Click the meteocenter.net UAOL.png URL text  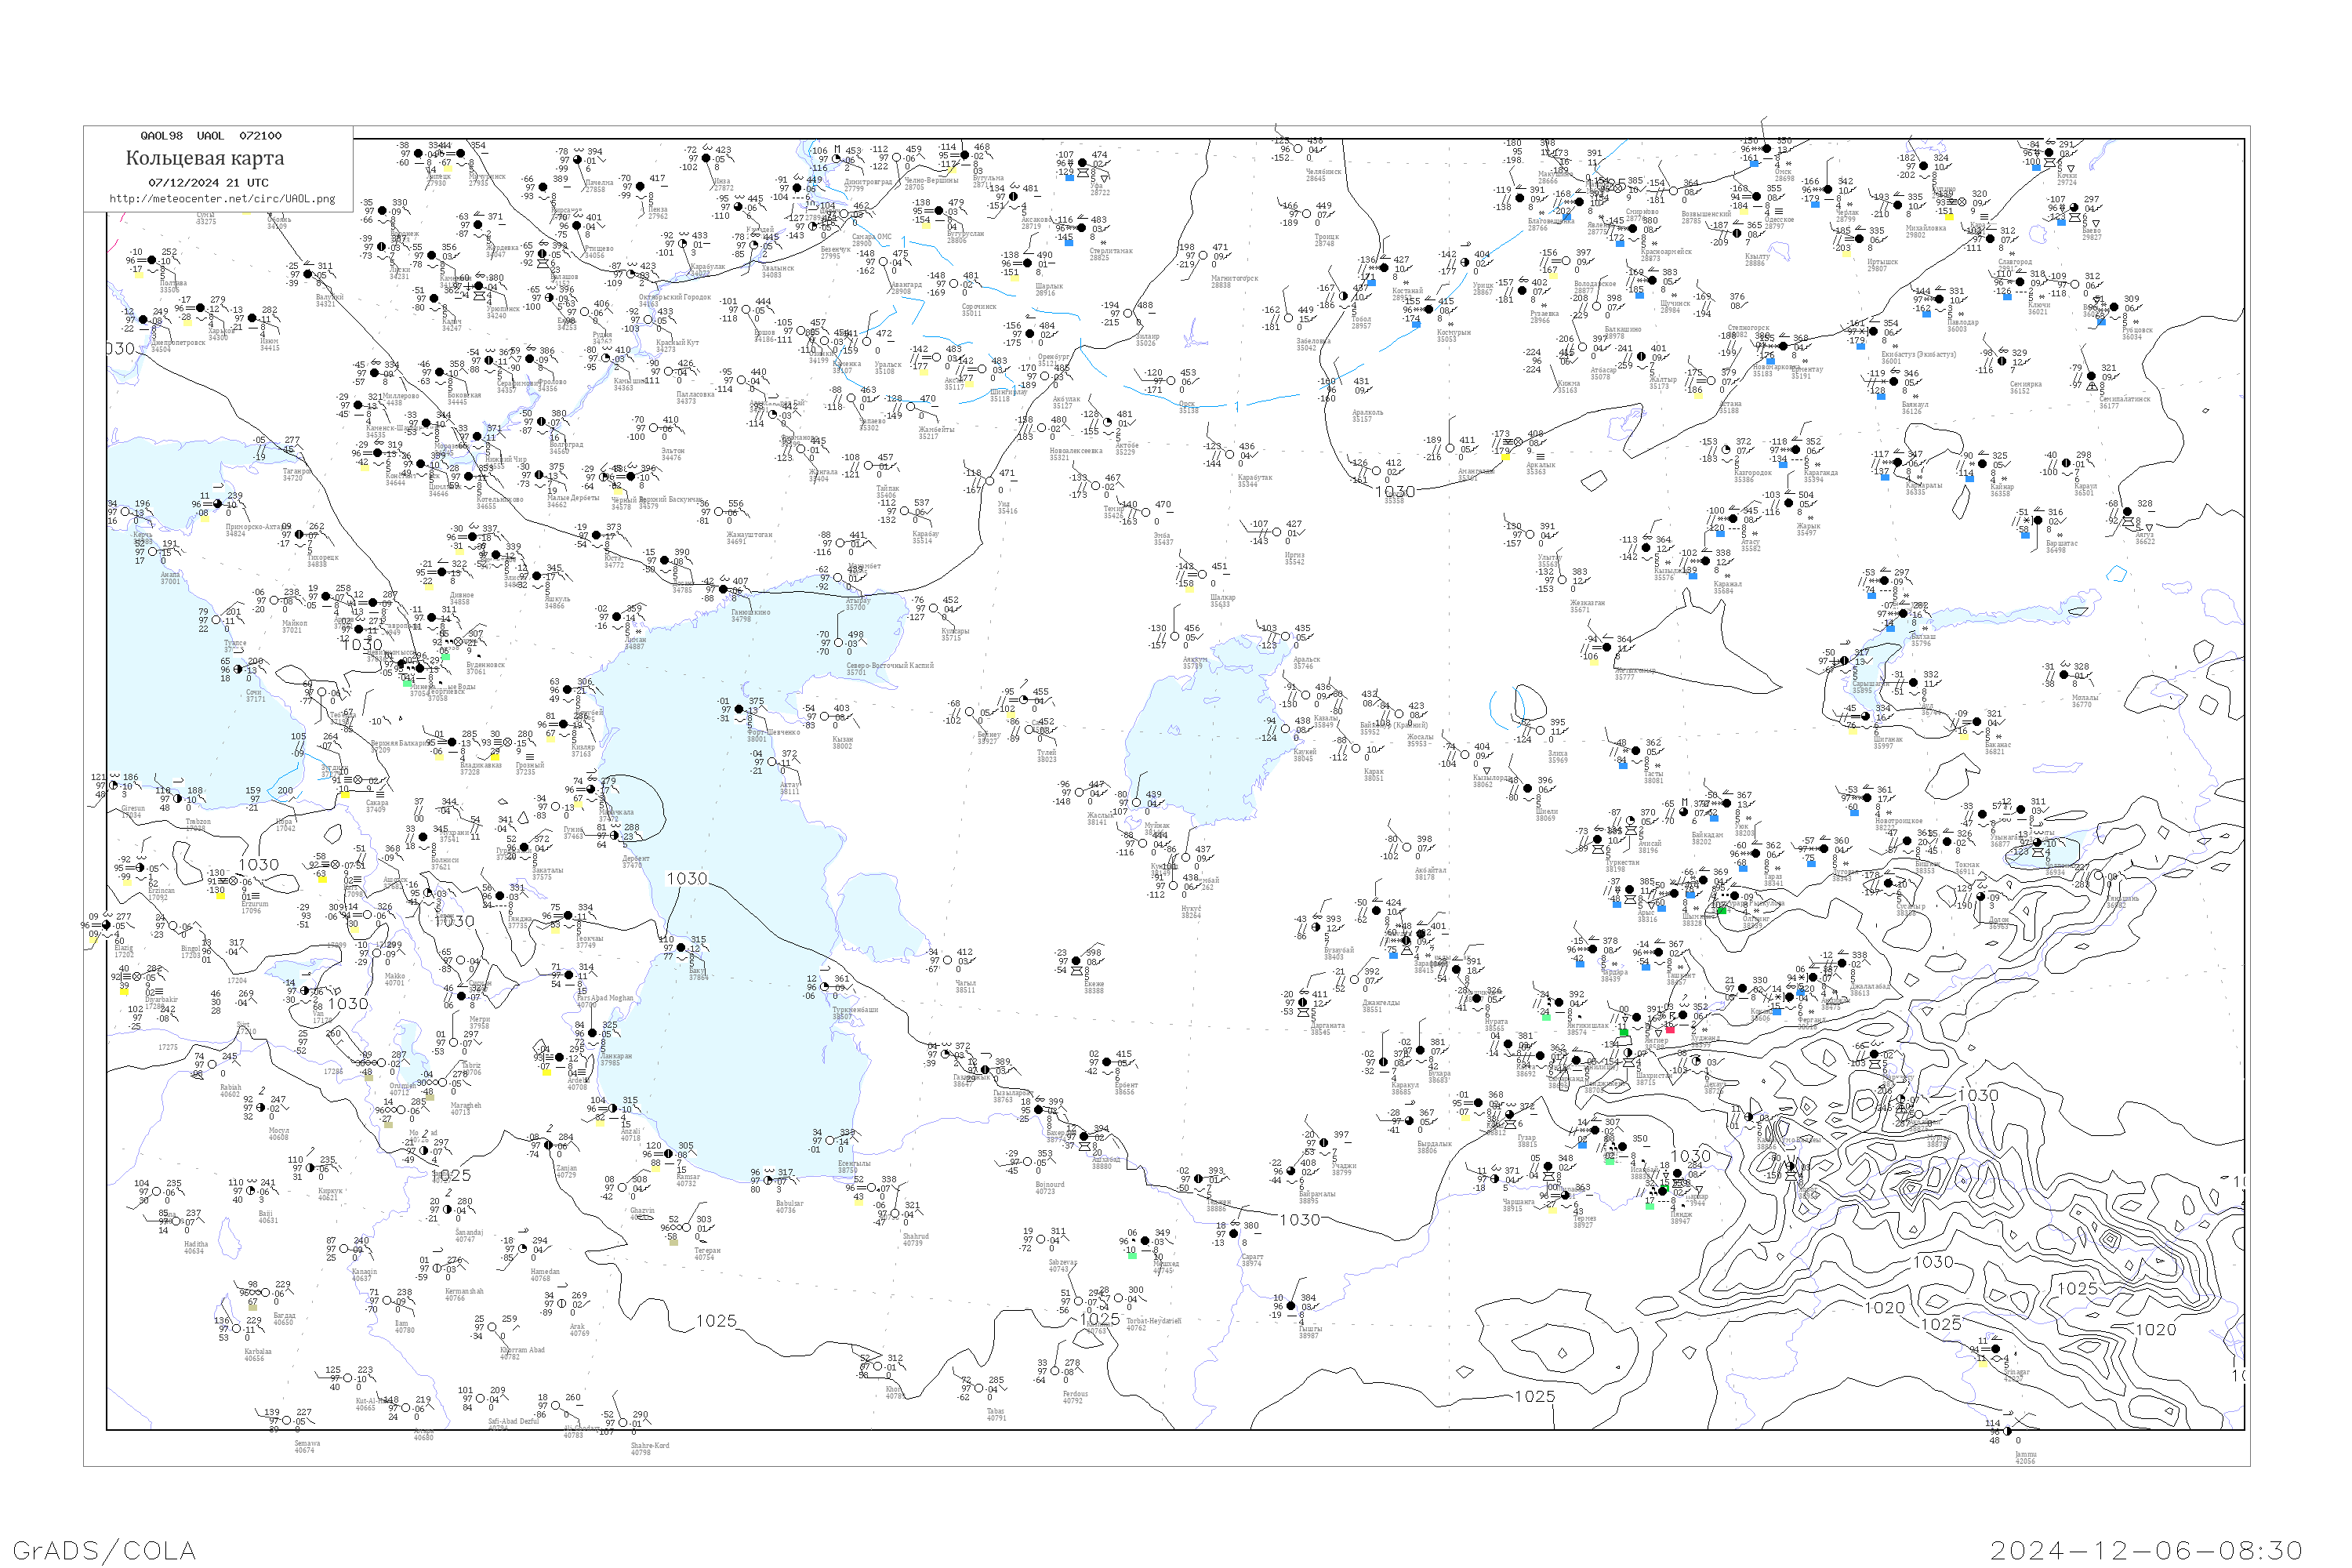[x=222, y=199]
